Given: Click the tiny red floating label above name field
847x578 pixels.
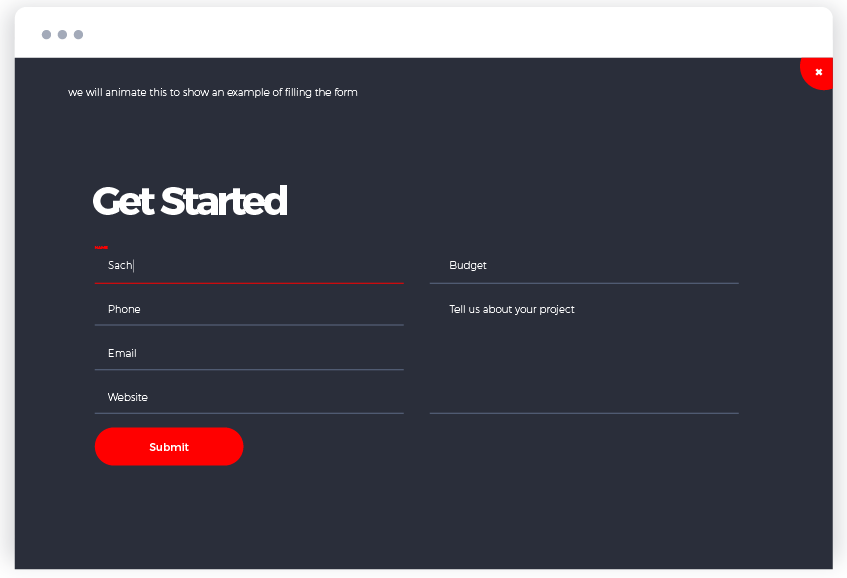Looking at the screenshot, I should 101,247.
